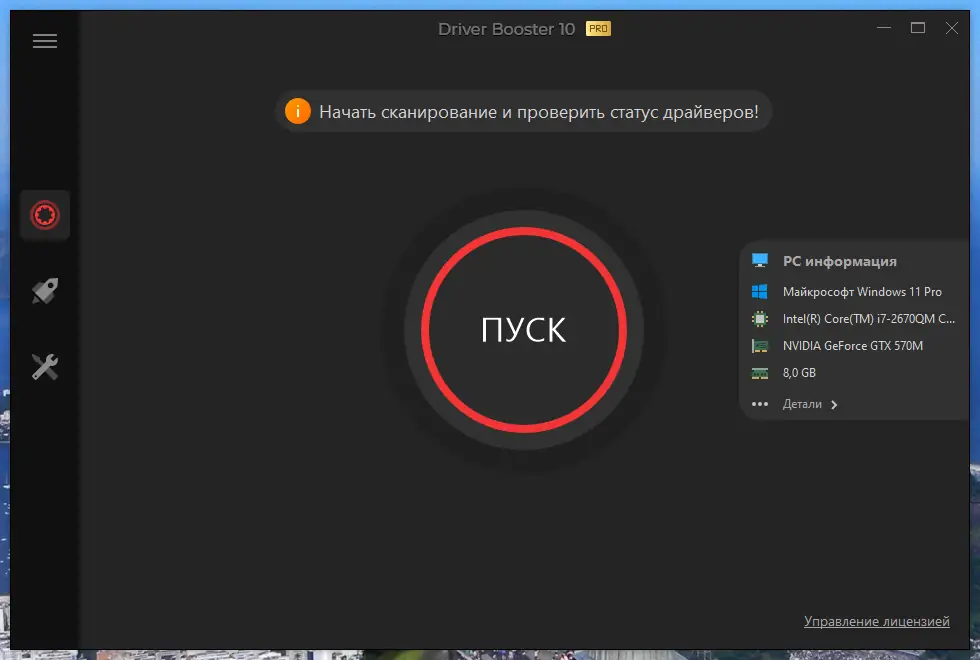Maximize the Driver Booster window
The height and width of the screenshot is (660, 980).
(x=918, y=28)
